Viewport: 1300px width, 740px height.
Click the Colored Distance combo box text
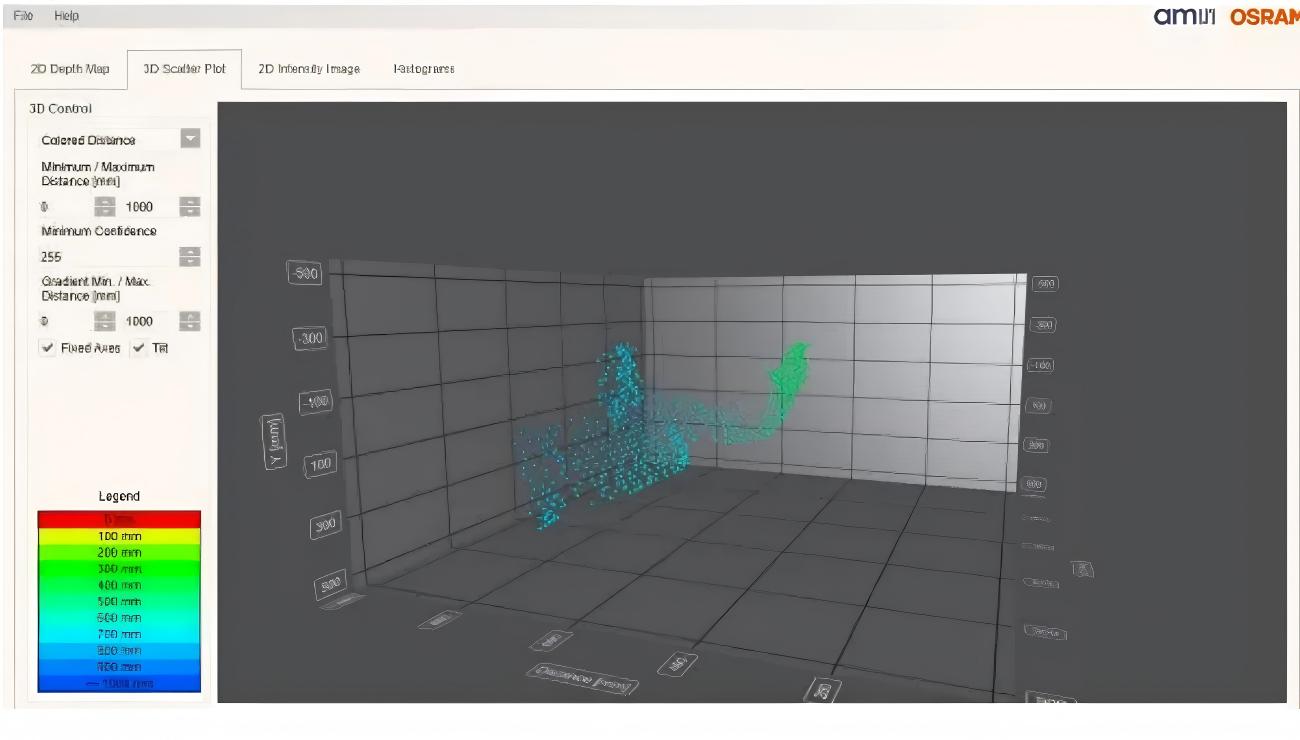[x=88, y=140]
